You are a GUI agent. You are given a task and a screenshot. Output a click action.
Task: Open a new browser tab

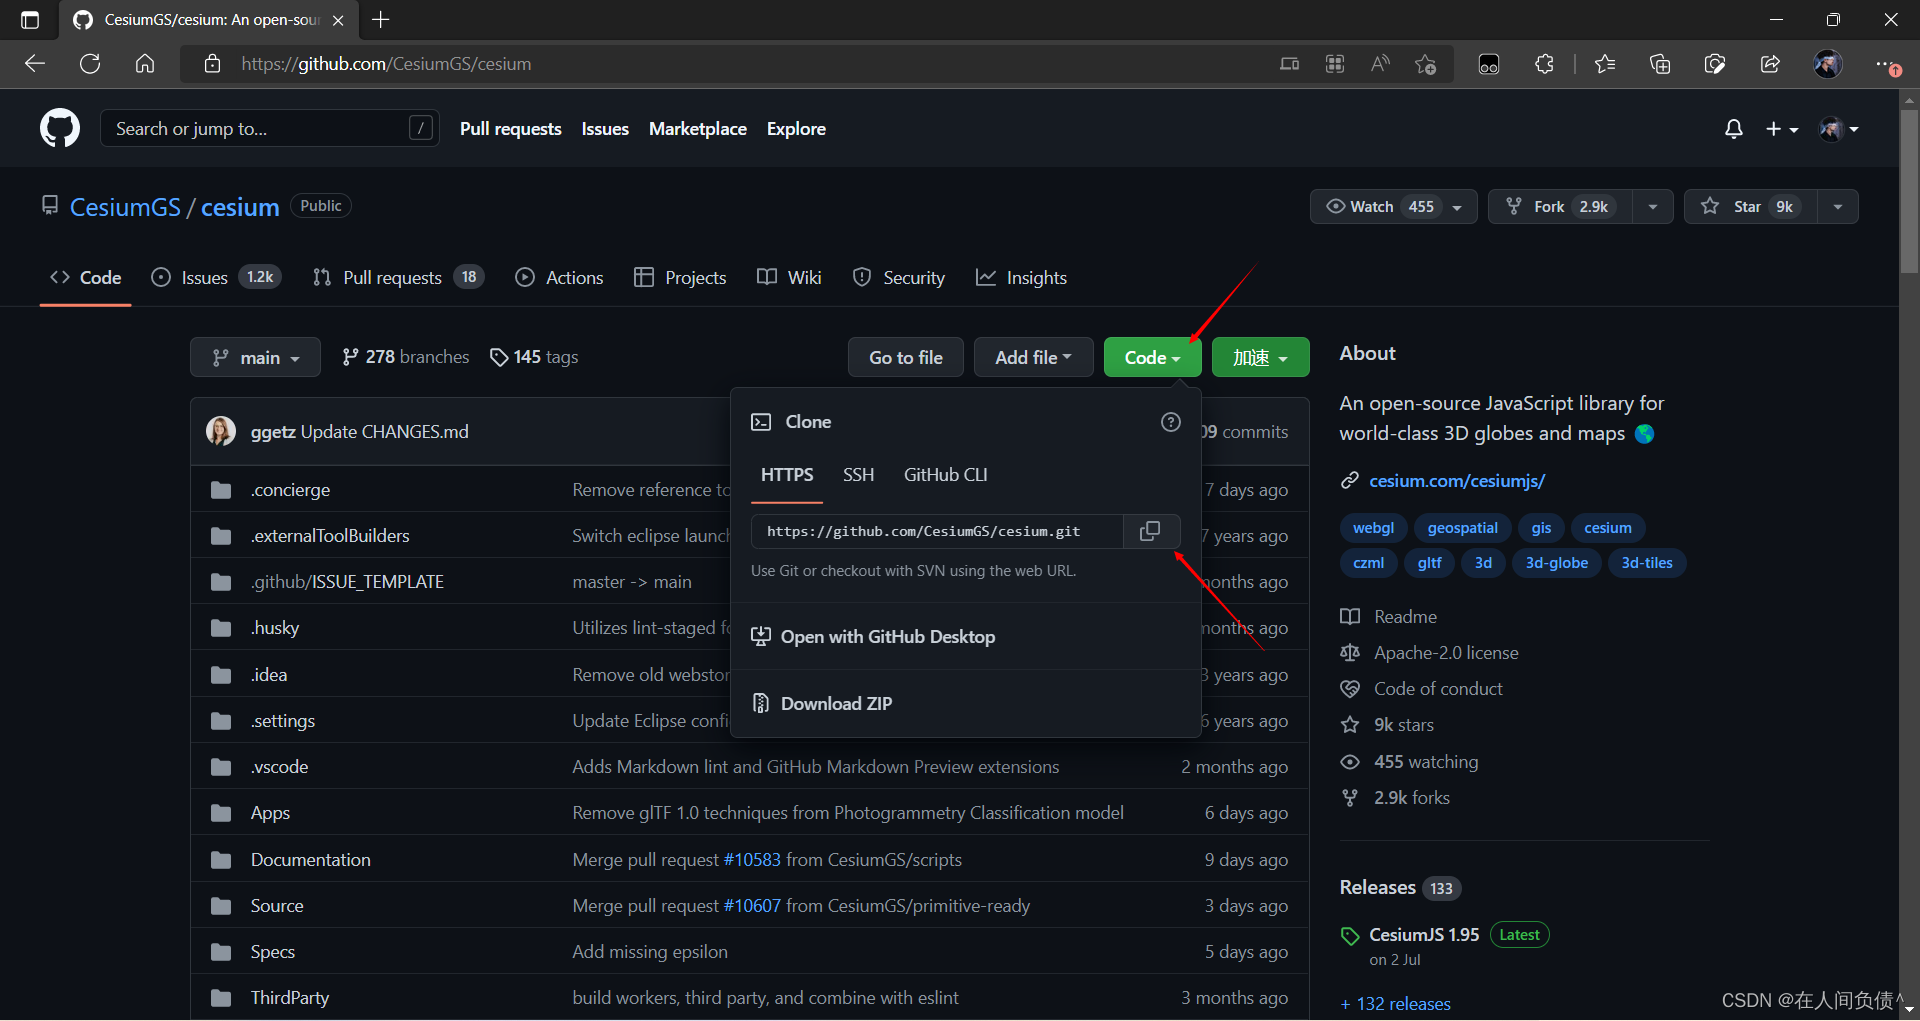381,20
